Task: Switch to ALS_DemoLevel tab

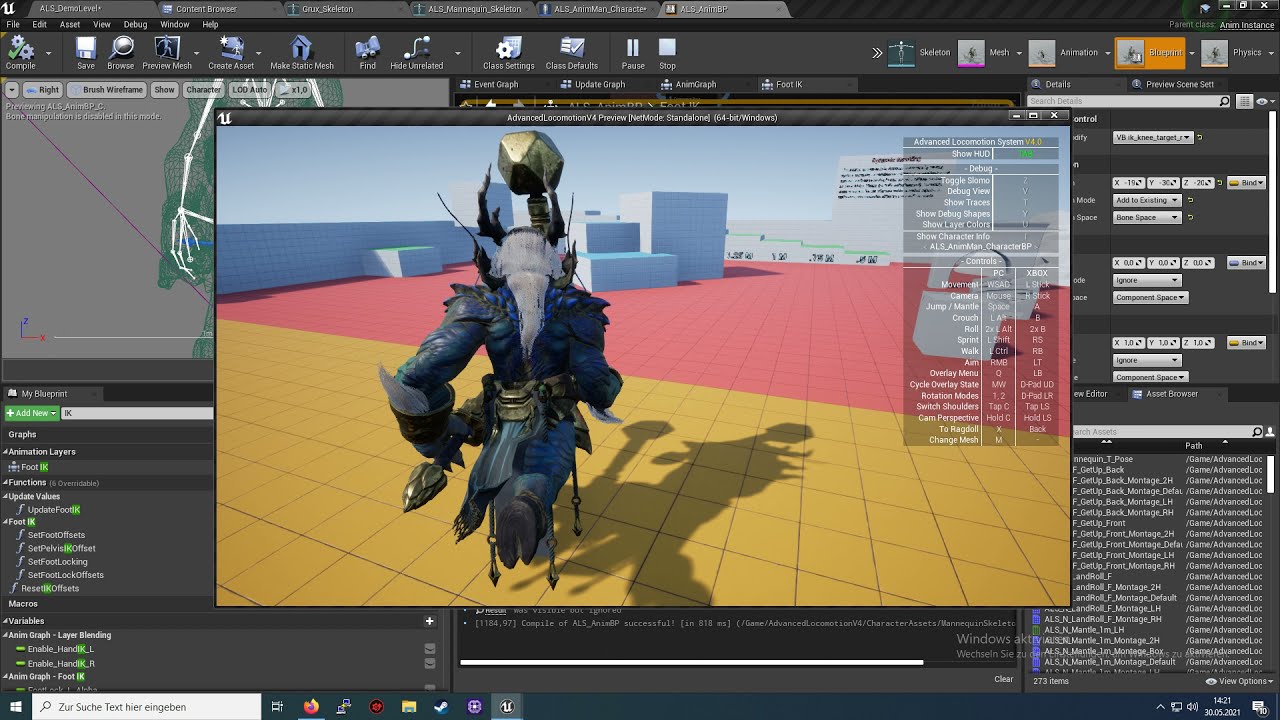Action: 70,8
